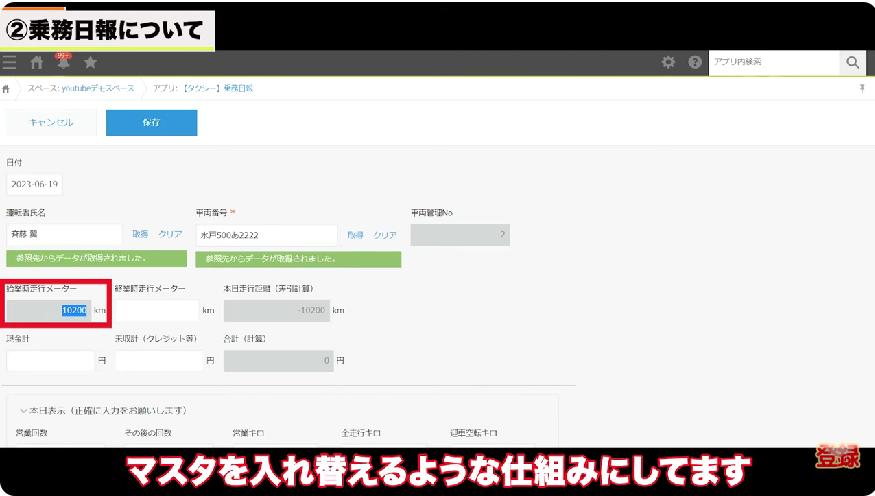Open the hamburger navigation menu

(10, 62)
